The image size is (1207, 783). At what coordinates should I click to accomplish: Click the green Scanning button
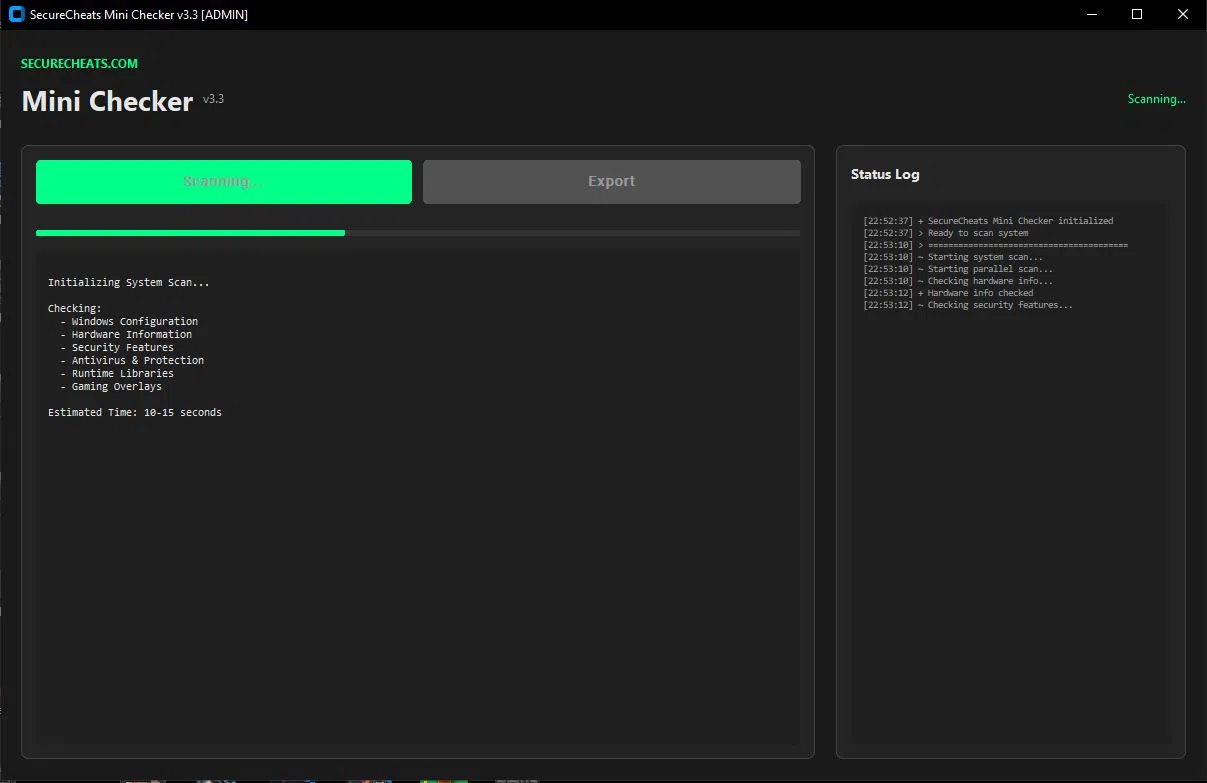click(223, 181)
